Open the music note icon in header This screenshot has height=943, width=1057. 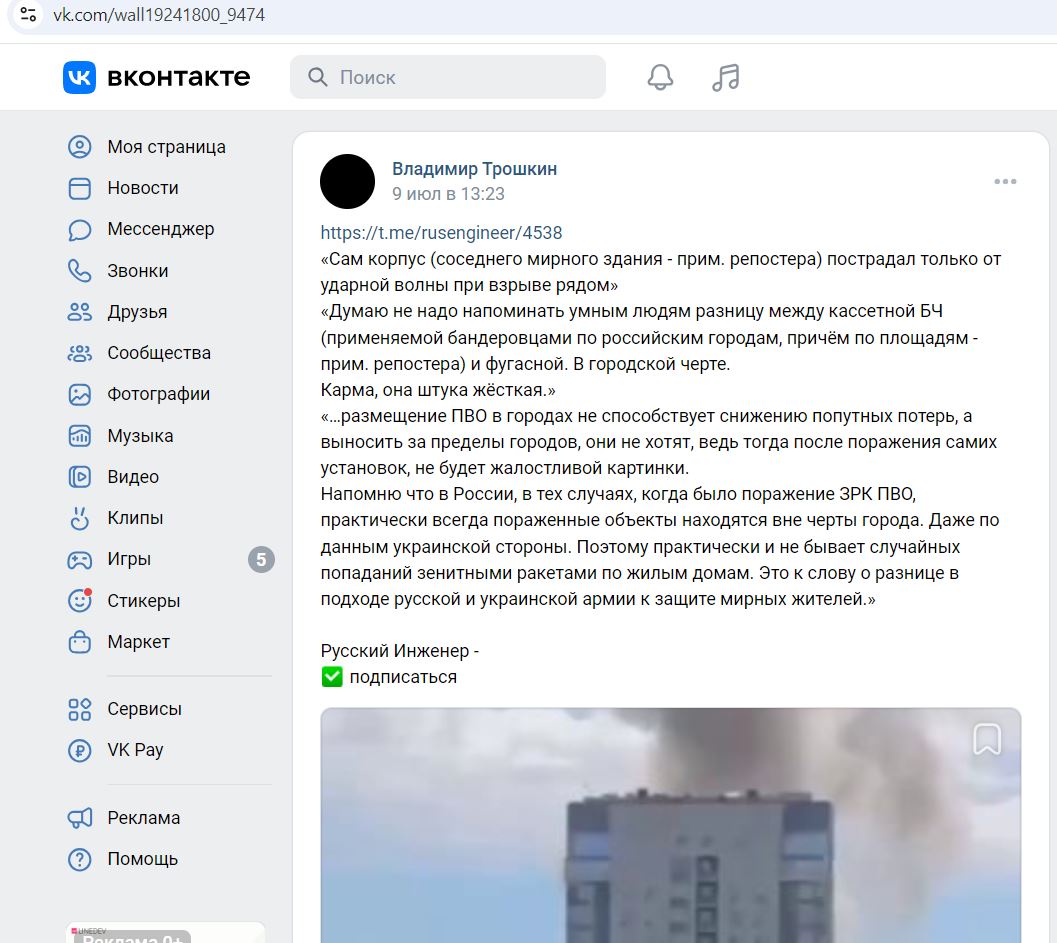pos(725,77)
